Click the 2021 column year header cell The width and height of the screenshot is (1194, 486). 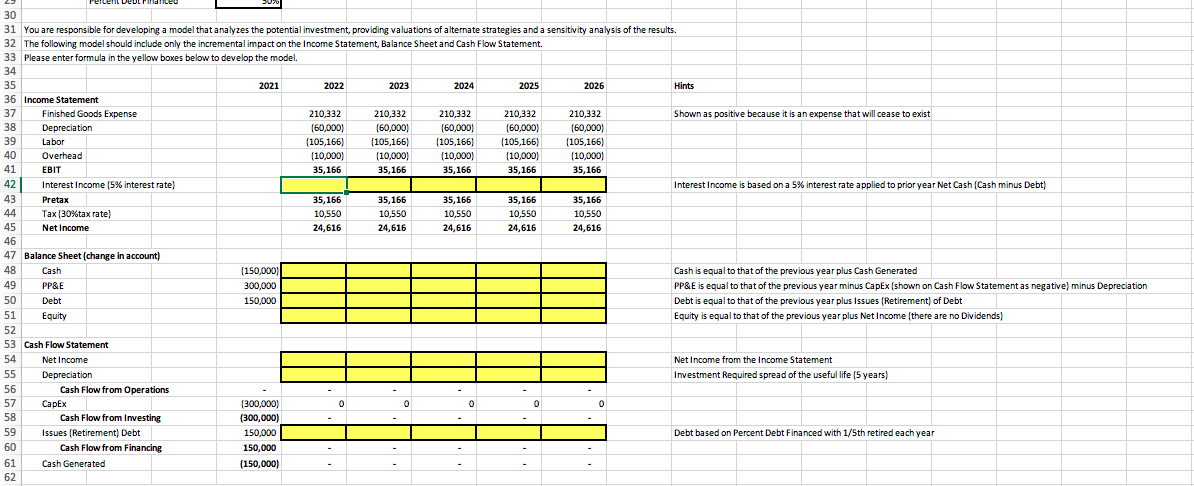coord(249,86)
